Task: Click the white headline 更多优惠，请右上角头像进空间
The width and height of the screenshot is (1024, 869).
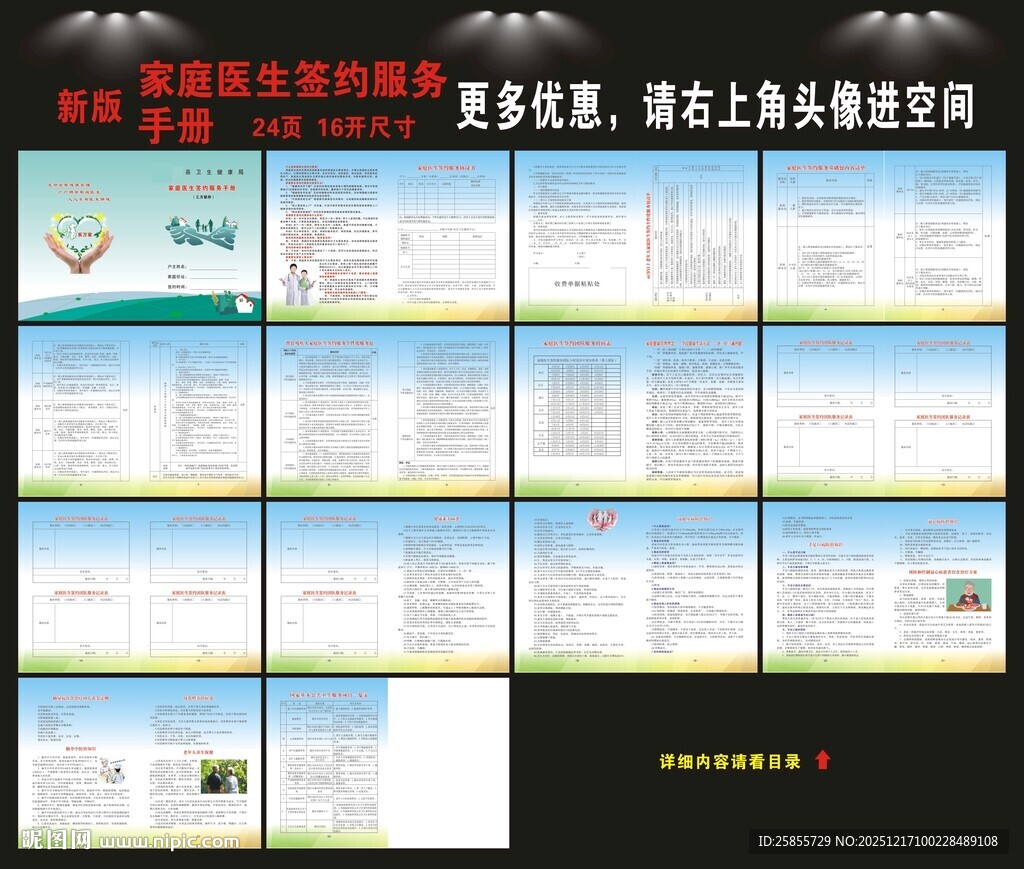Action: click(x=714, y=106)
